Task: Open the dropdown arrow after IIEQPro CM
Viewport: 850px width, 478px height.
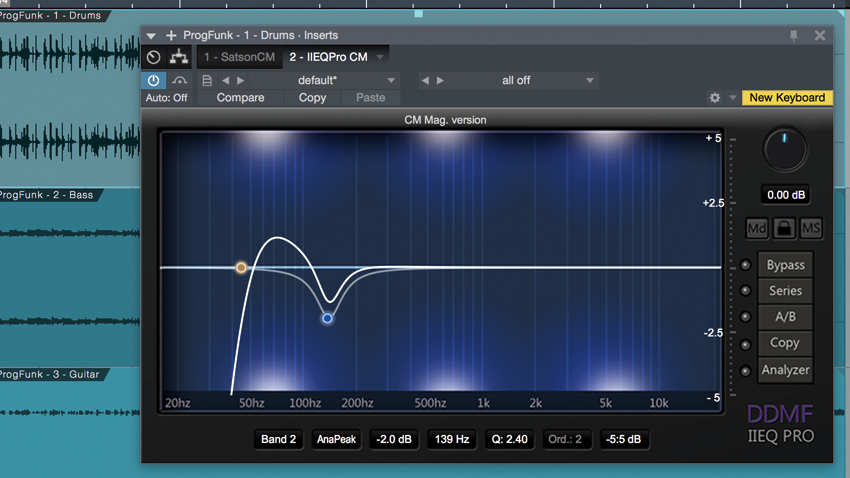Action: pyautogui.click(x=381, y=57)
